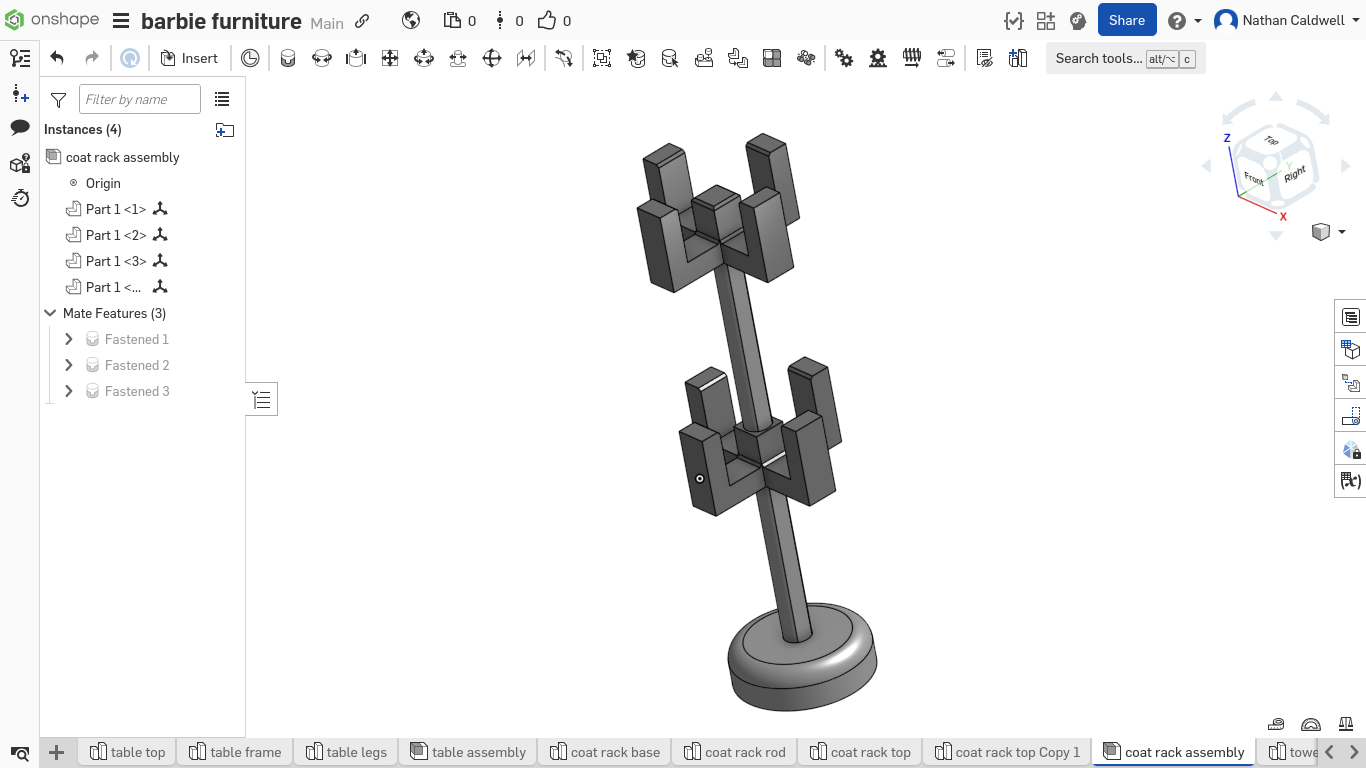Open the comments panel icon
The height and width of the screenshot is (768, 1366).
[20, 128]
